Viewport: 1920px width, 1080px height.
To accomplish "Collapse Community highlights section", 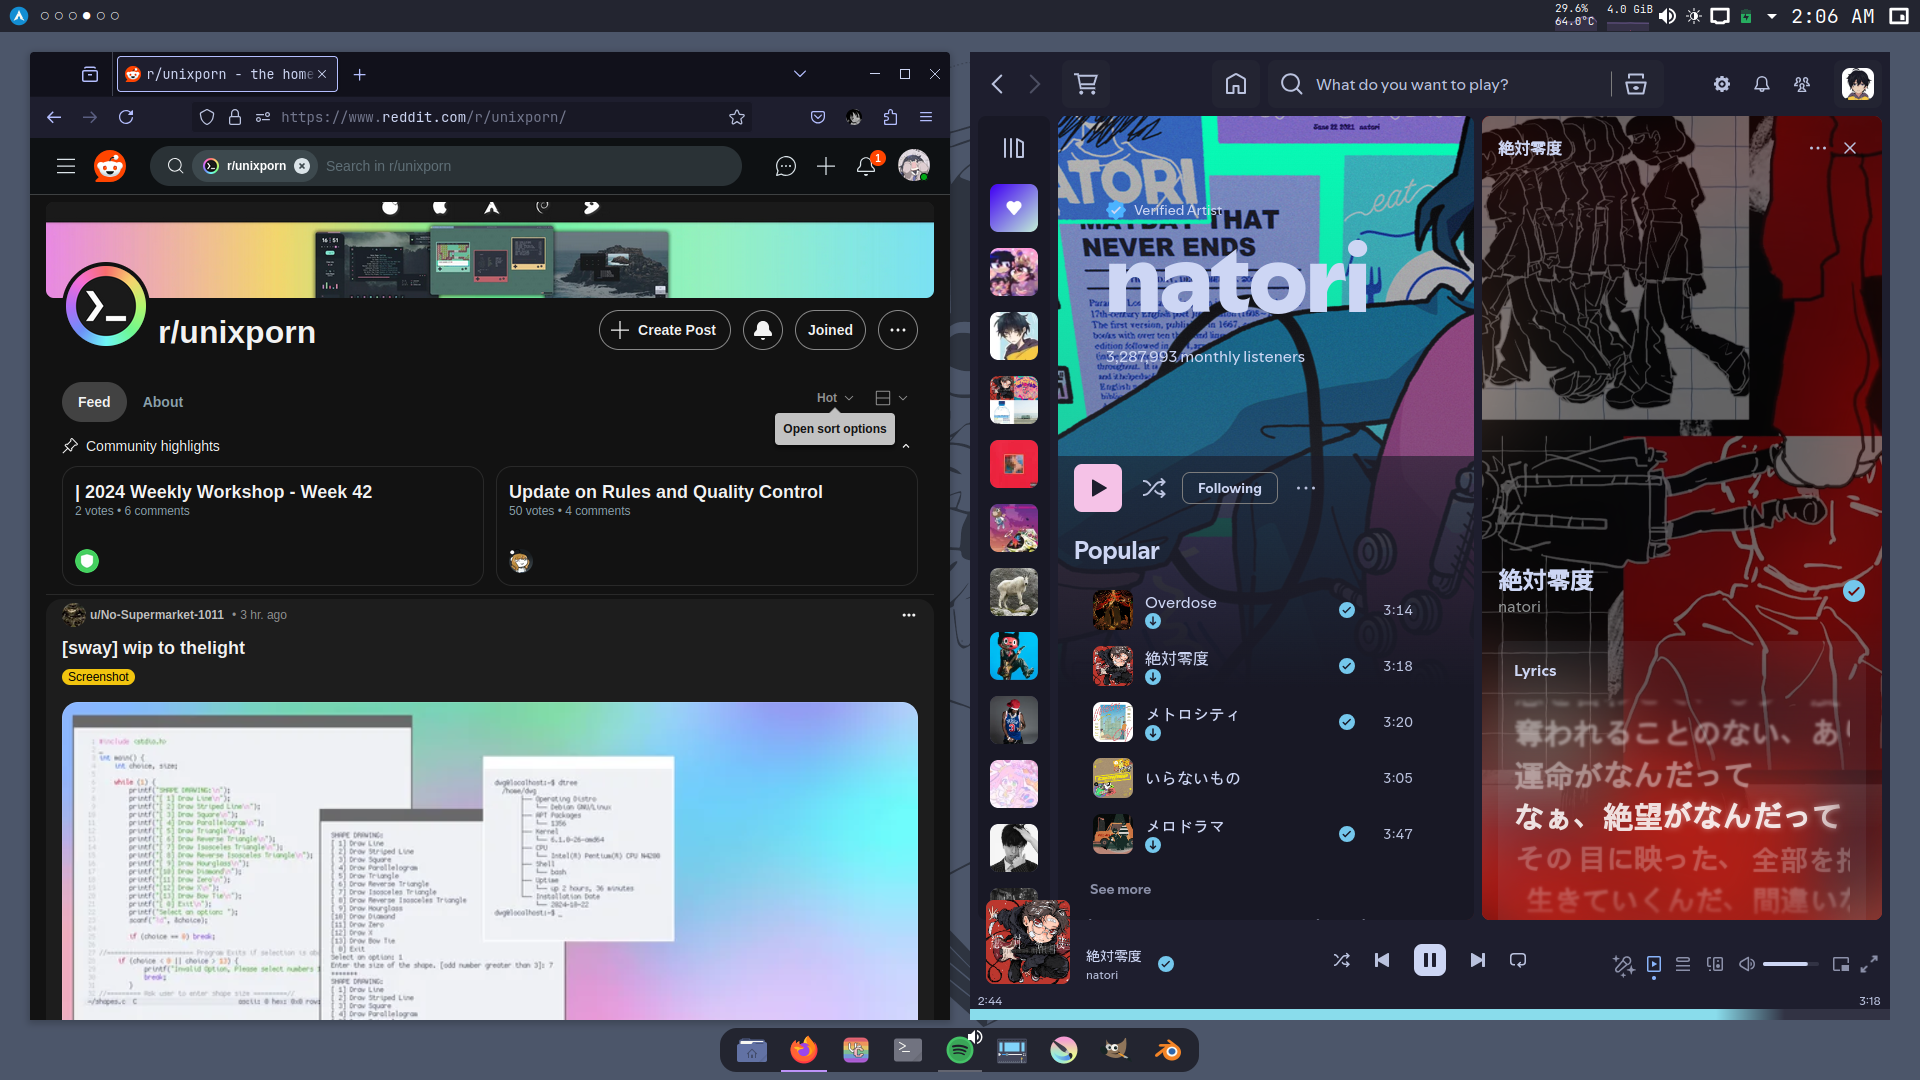I will (x=906, y=446).
